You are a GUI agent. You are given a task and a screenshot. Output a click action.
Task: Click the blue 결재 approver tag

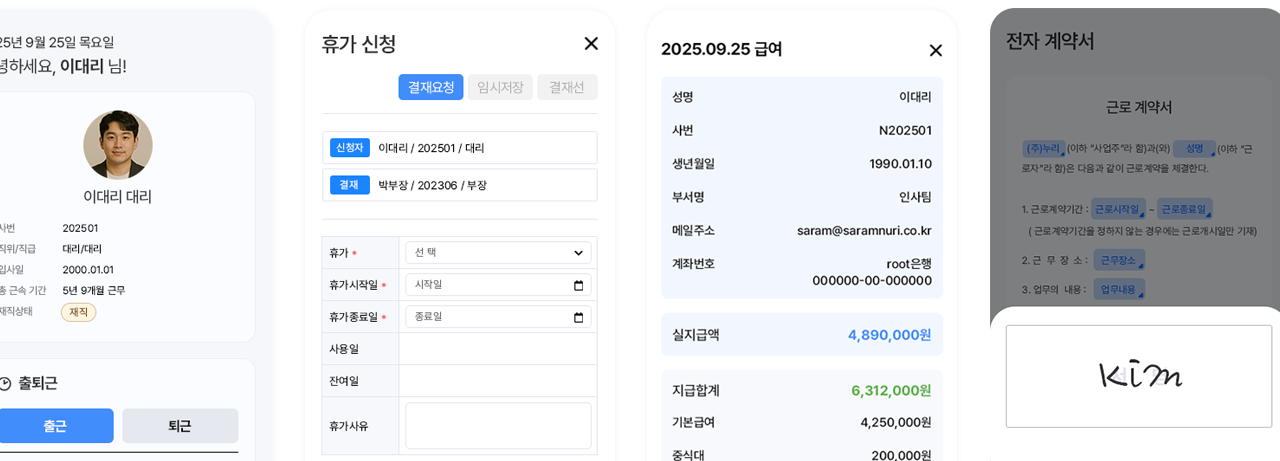pyautogui.click(x=350, y=185)
